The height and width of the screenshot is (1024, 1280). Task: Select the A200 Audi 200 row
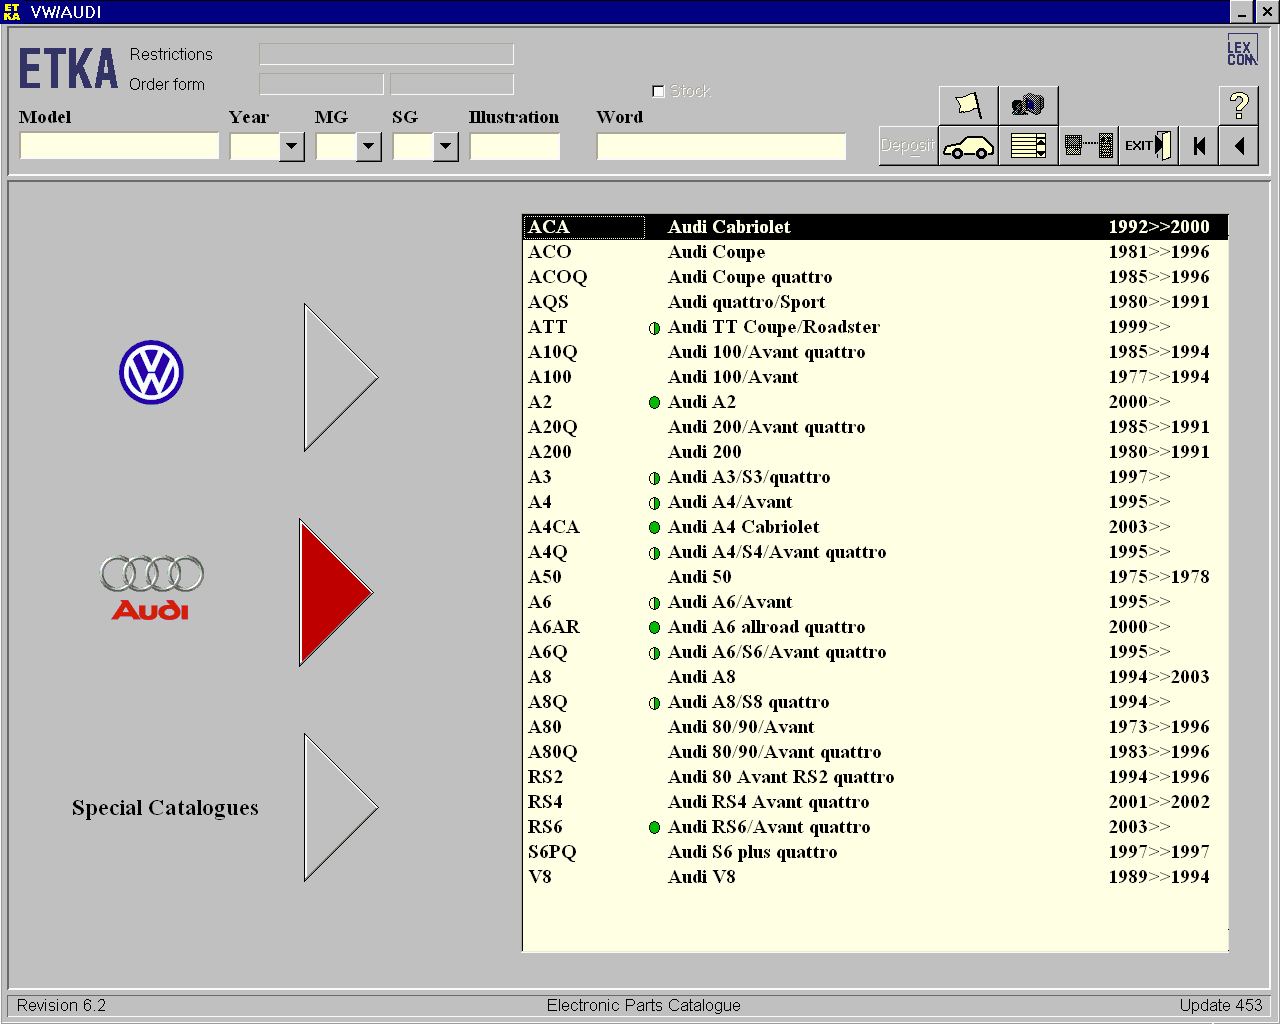pos(875,452)
